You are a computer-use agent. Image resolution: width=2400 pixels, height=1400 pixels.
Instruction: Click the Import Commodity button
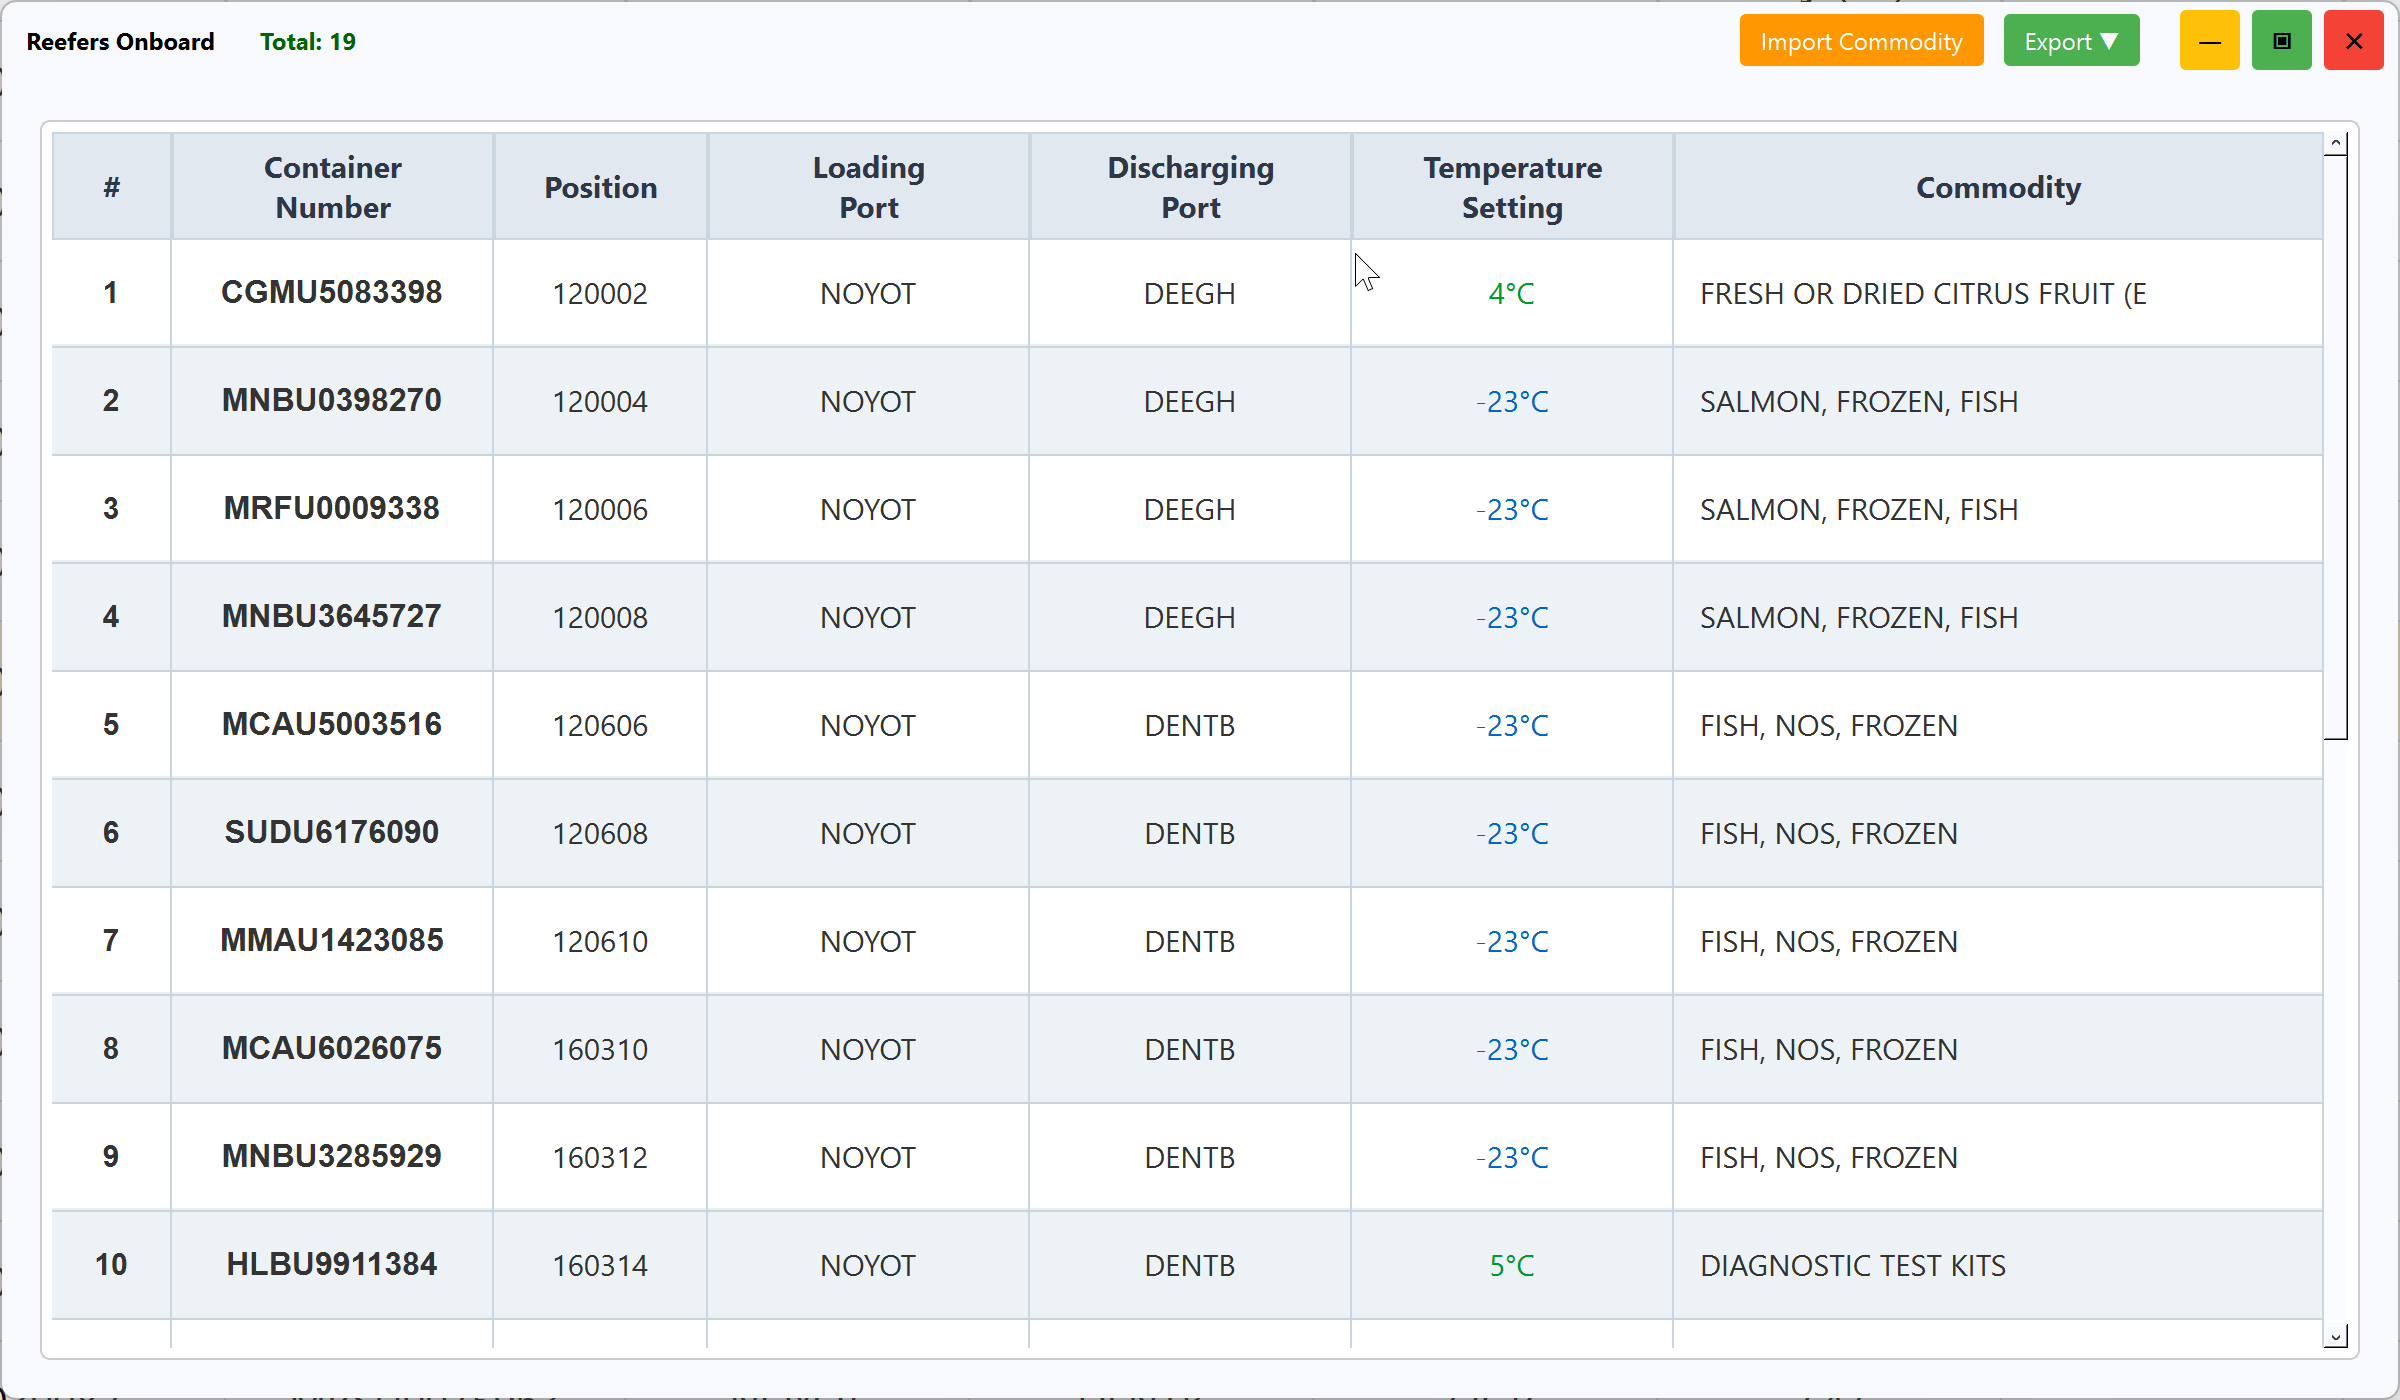tap(1861, 41)
